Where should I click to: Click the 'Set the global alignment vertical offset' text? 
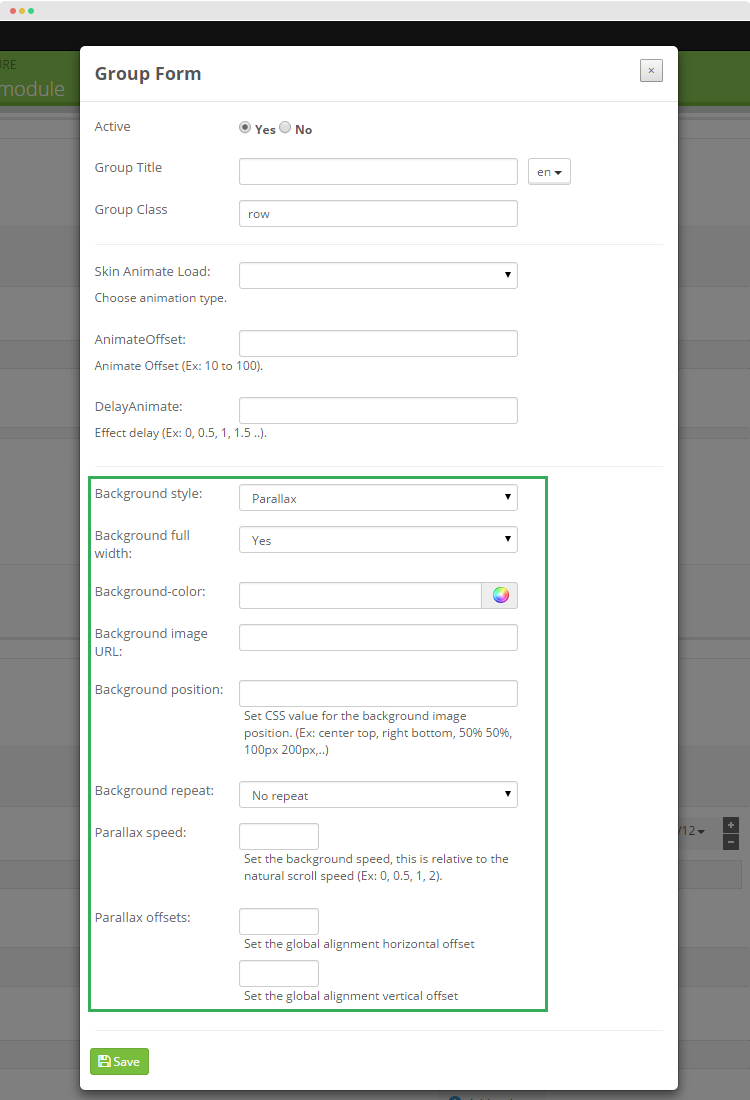click(x=351, y=996)
